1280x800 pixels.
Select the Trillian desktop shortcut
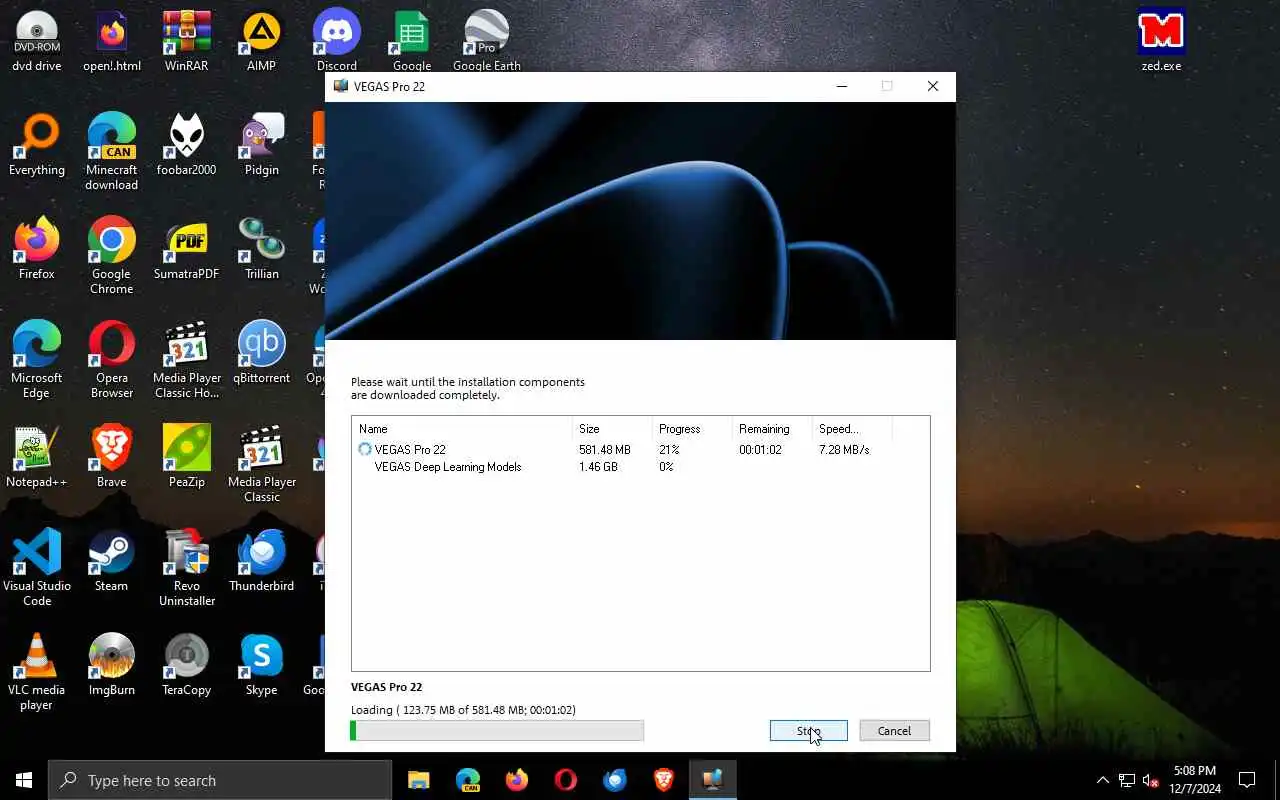(x=262, y=250)
